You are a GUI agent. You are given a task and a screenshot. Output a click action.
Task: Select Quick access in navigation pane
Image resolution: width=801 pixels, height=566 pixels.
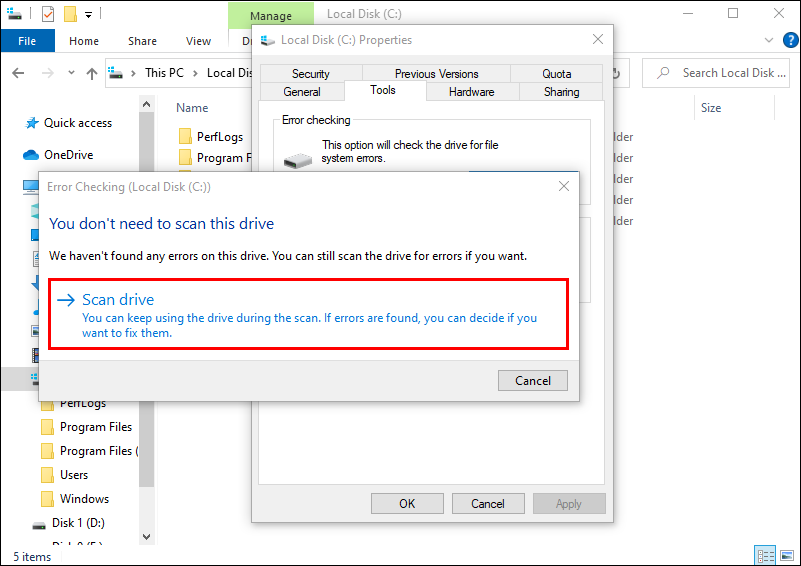tap(78, 123)
